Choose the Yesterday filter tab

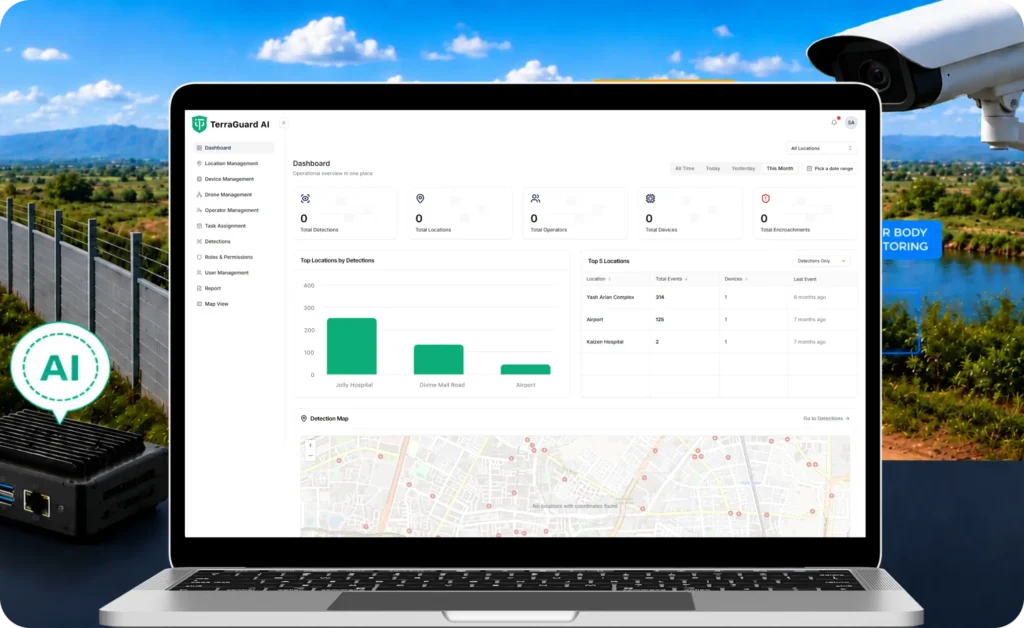(x=743, y=168)
